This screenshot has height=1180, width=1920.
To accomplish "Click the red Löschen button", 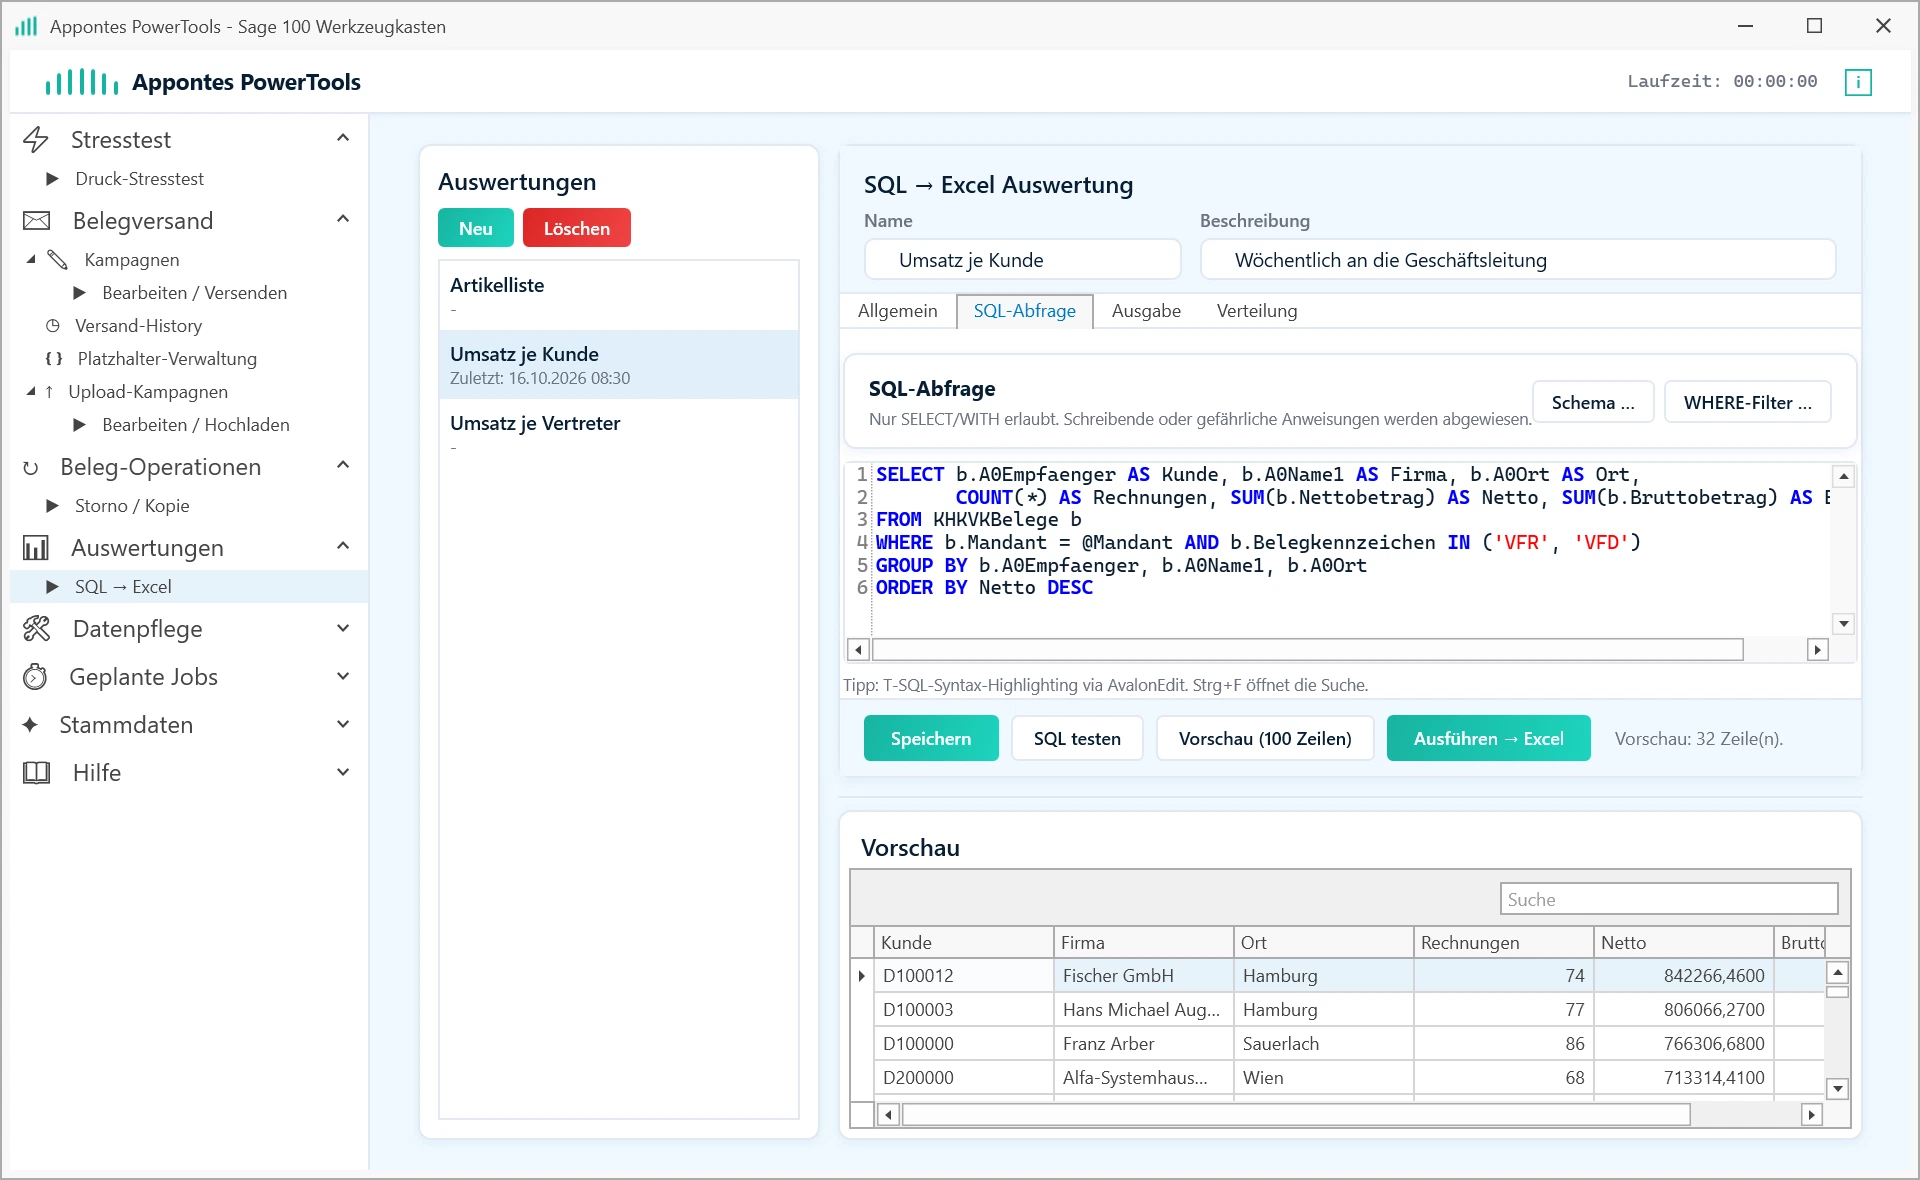I will [577, 228].
